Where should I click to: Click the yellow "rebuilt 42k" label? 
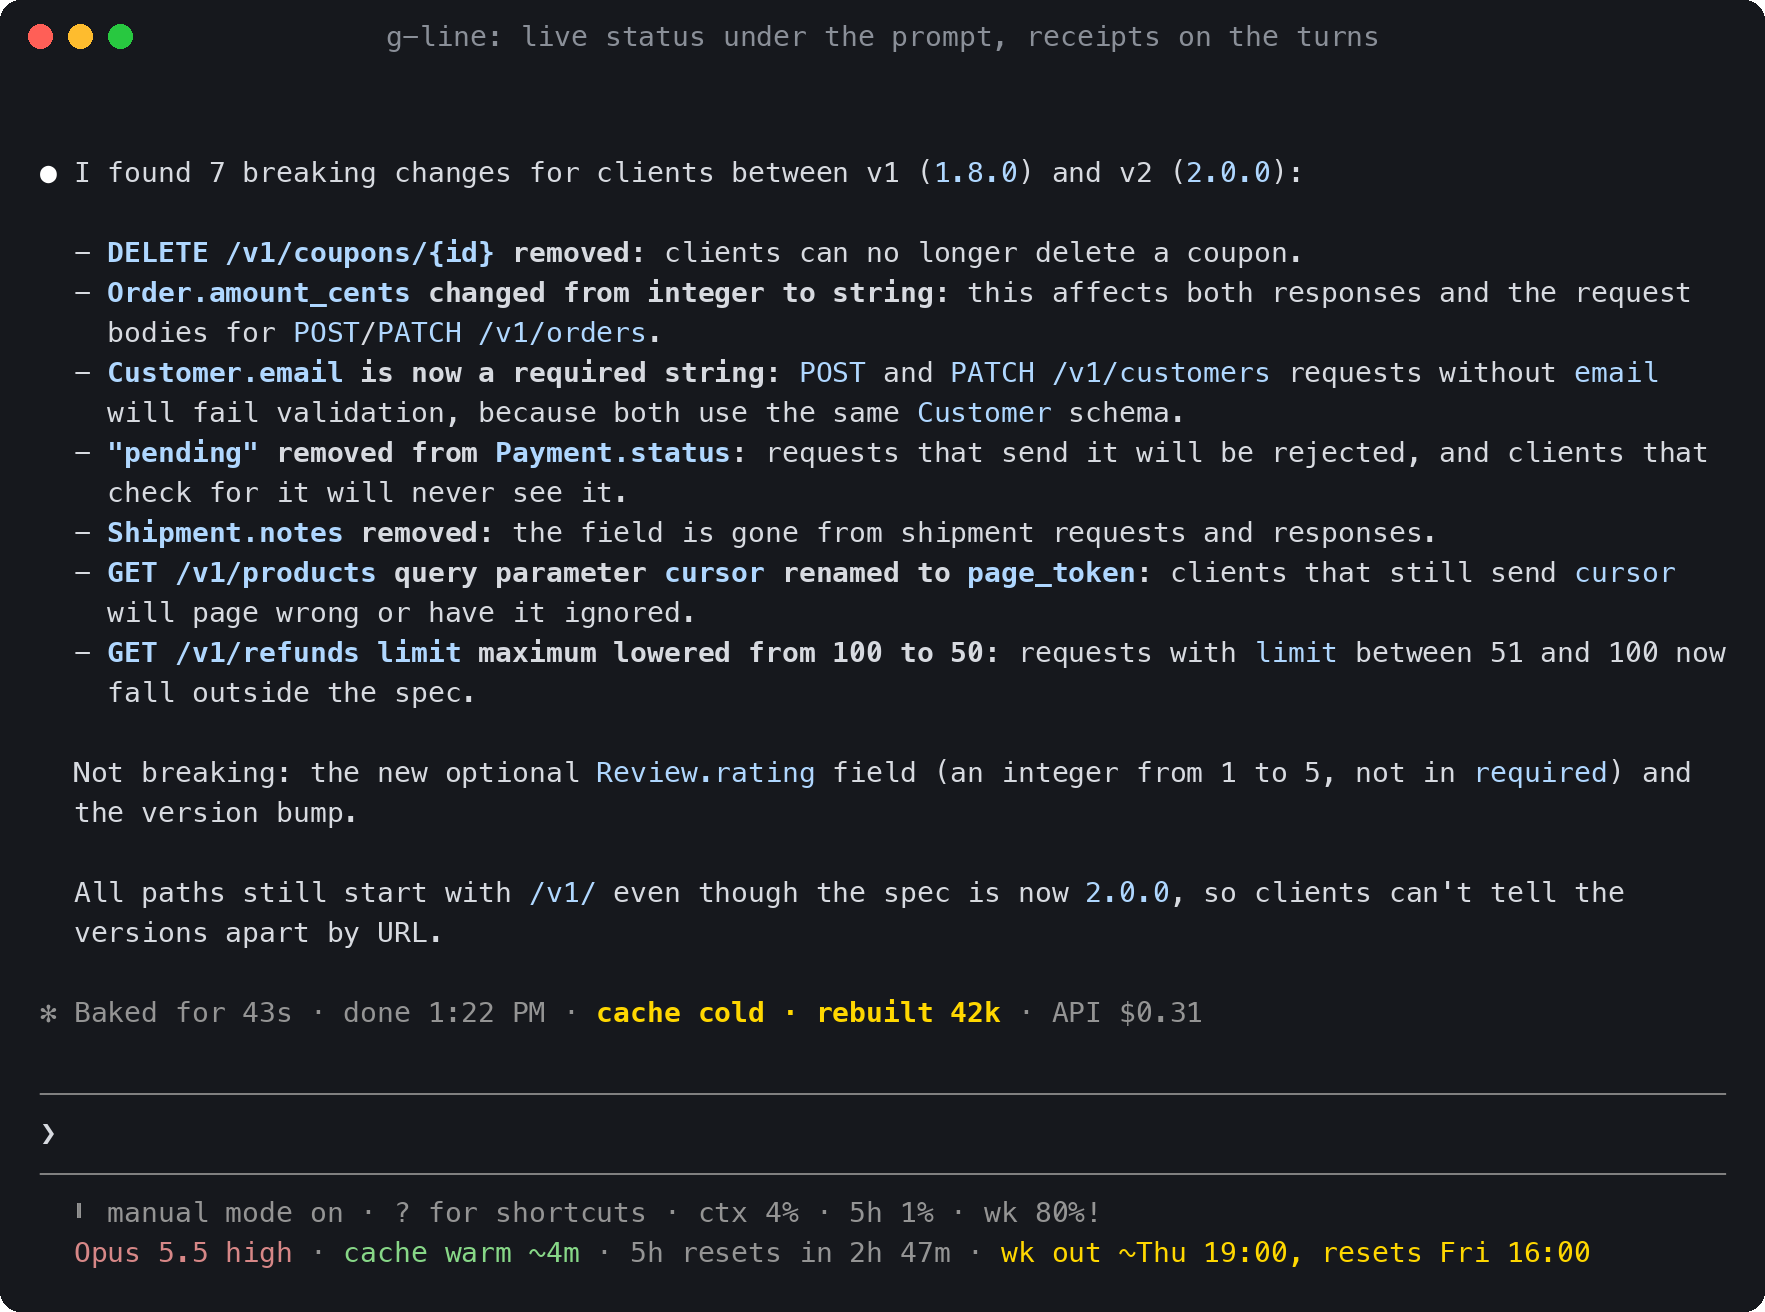click(908, 1013)
